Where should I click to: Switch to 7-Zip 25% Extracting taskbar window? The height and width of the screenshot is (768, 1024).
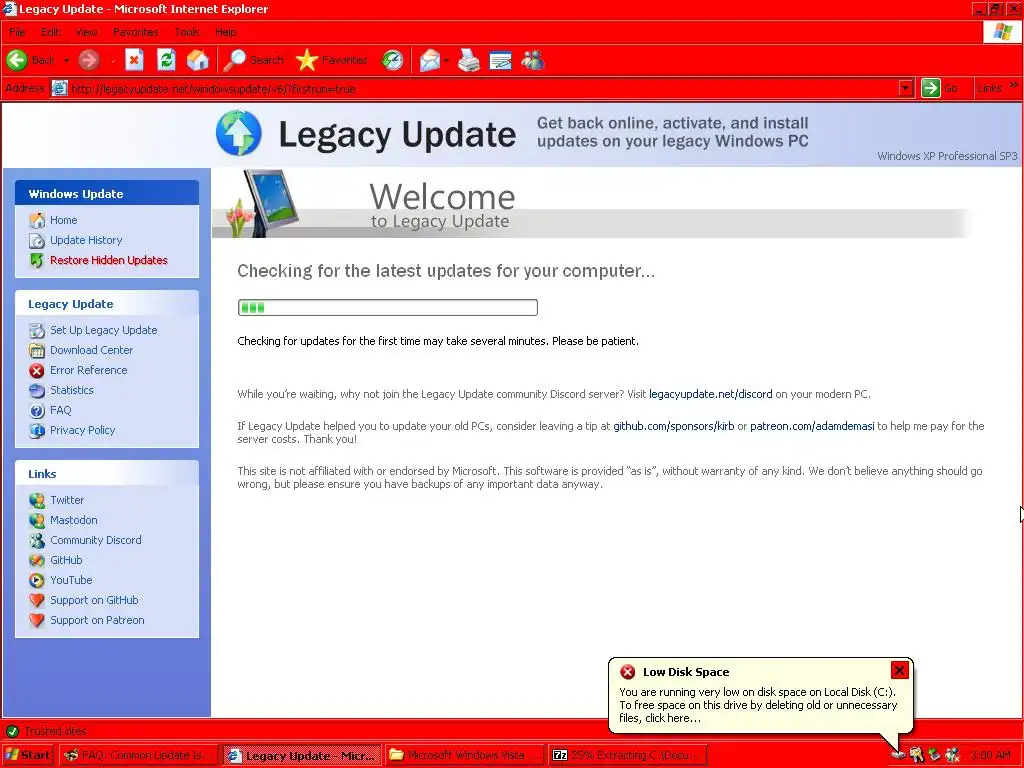pos(628,755)
